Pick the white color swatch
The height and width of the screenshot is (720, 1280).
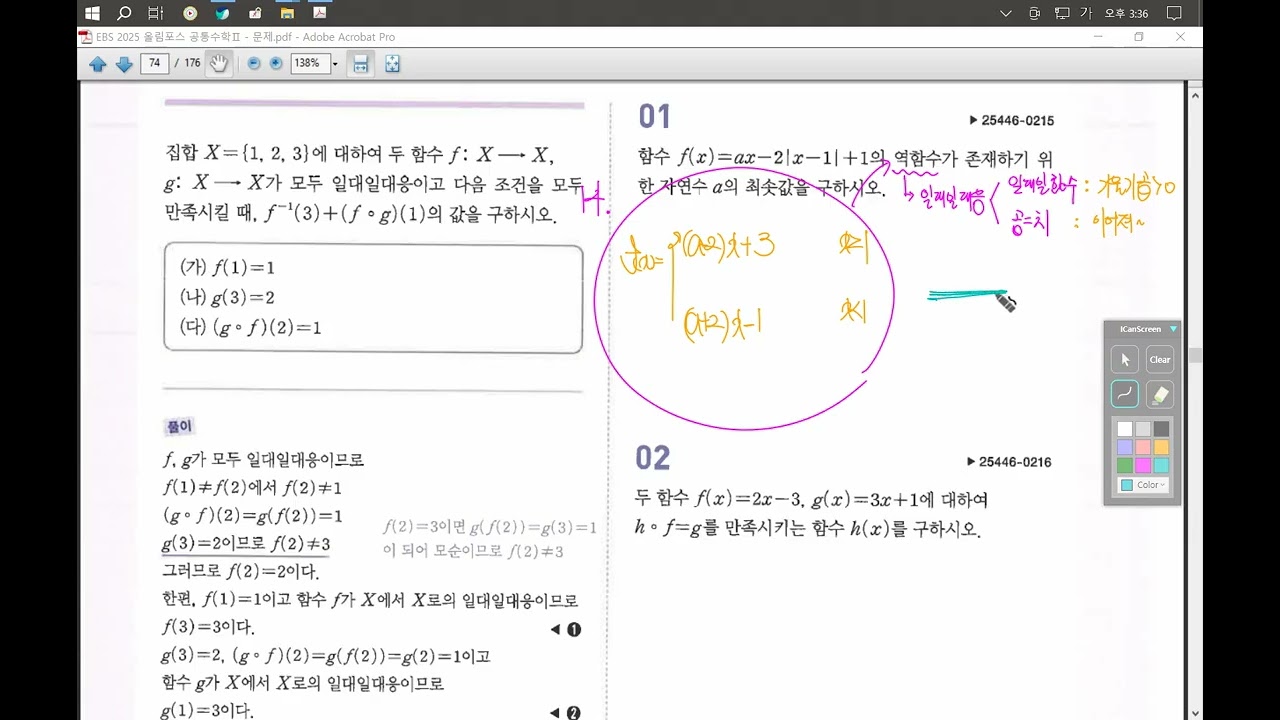(1125, 429)
